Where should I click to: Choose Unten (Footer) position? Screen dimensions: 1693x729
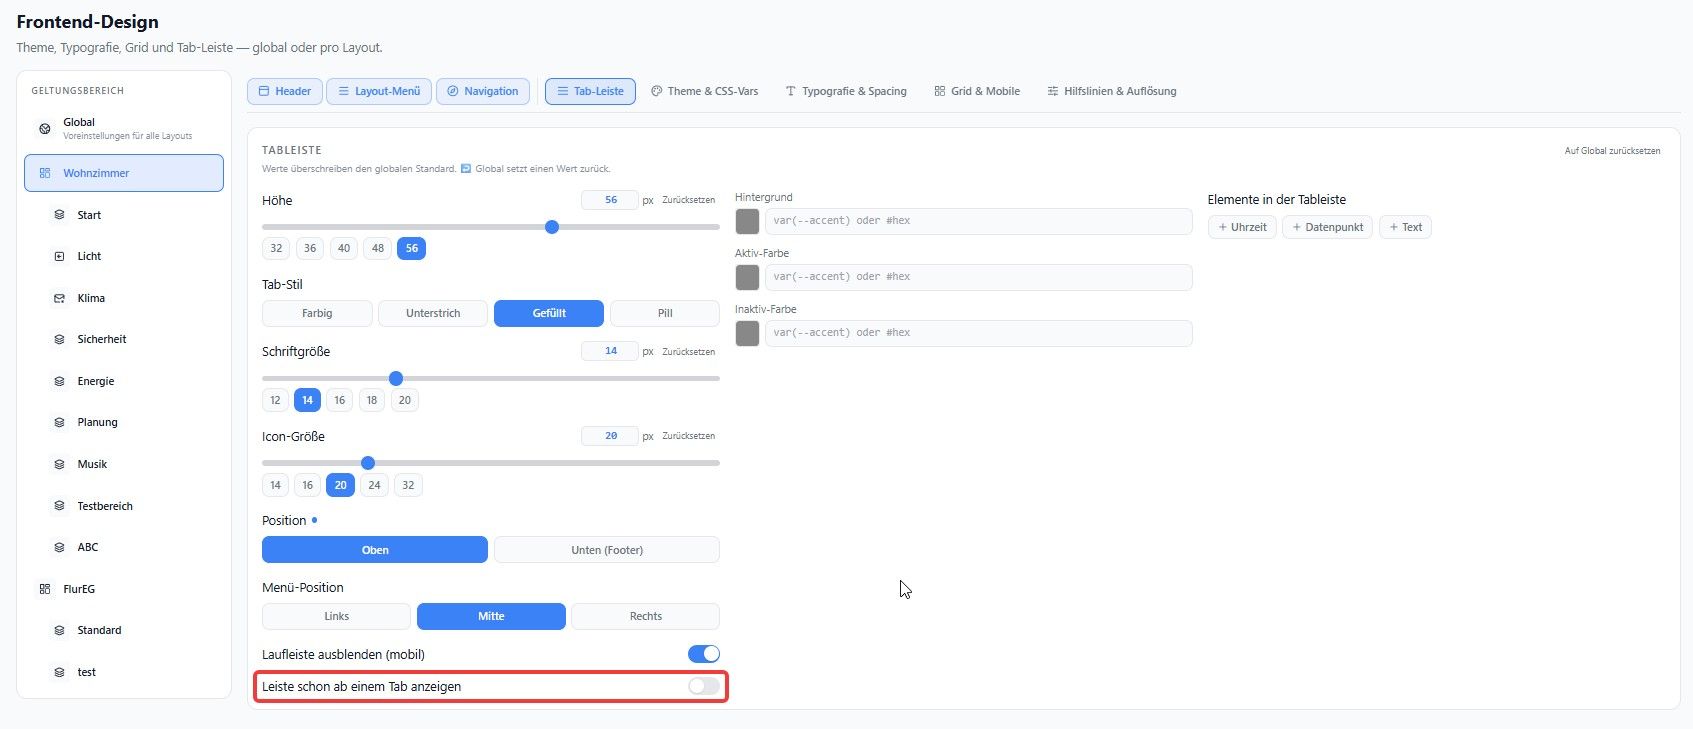607,550
